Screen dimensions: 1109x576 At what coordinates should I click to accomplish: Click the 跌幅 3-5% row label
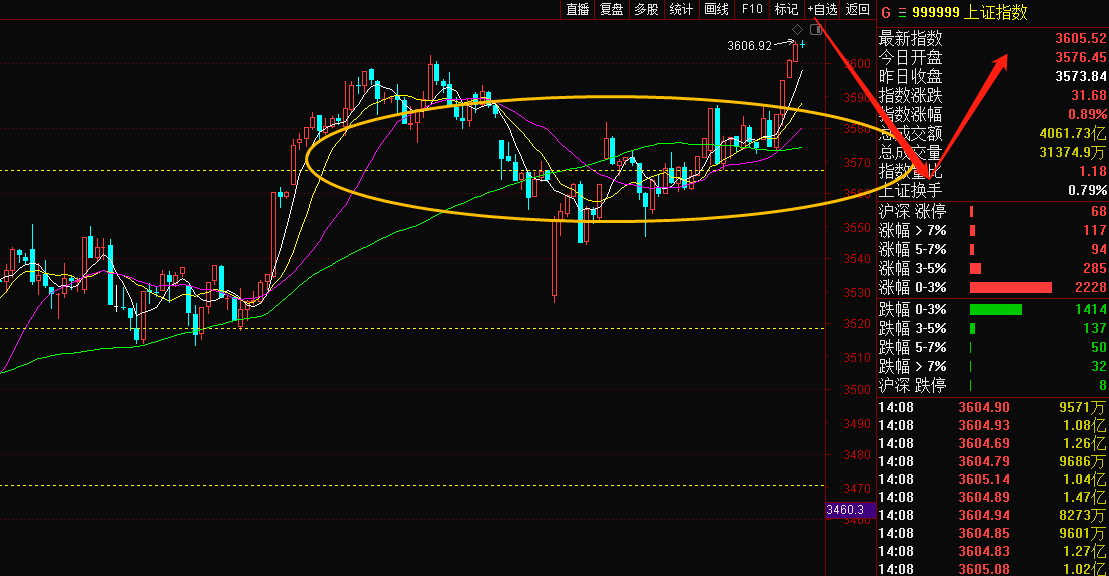[x=912, y=328]
